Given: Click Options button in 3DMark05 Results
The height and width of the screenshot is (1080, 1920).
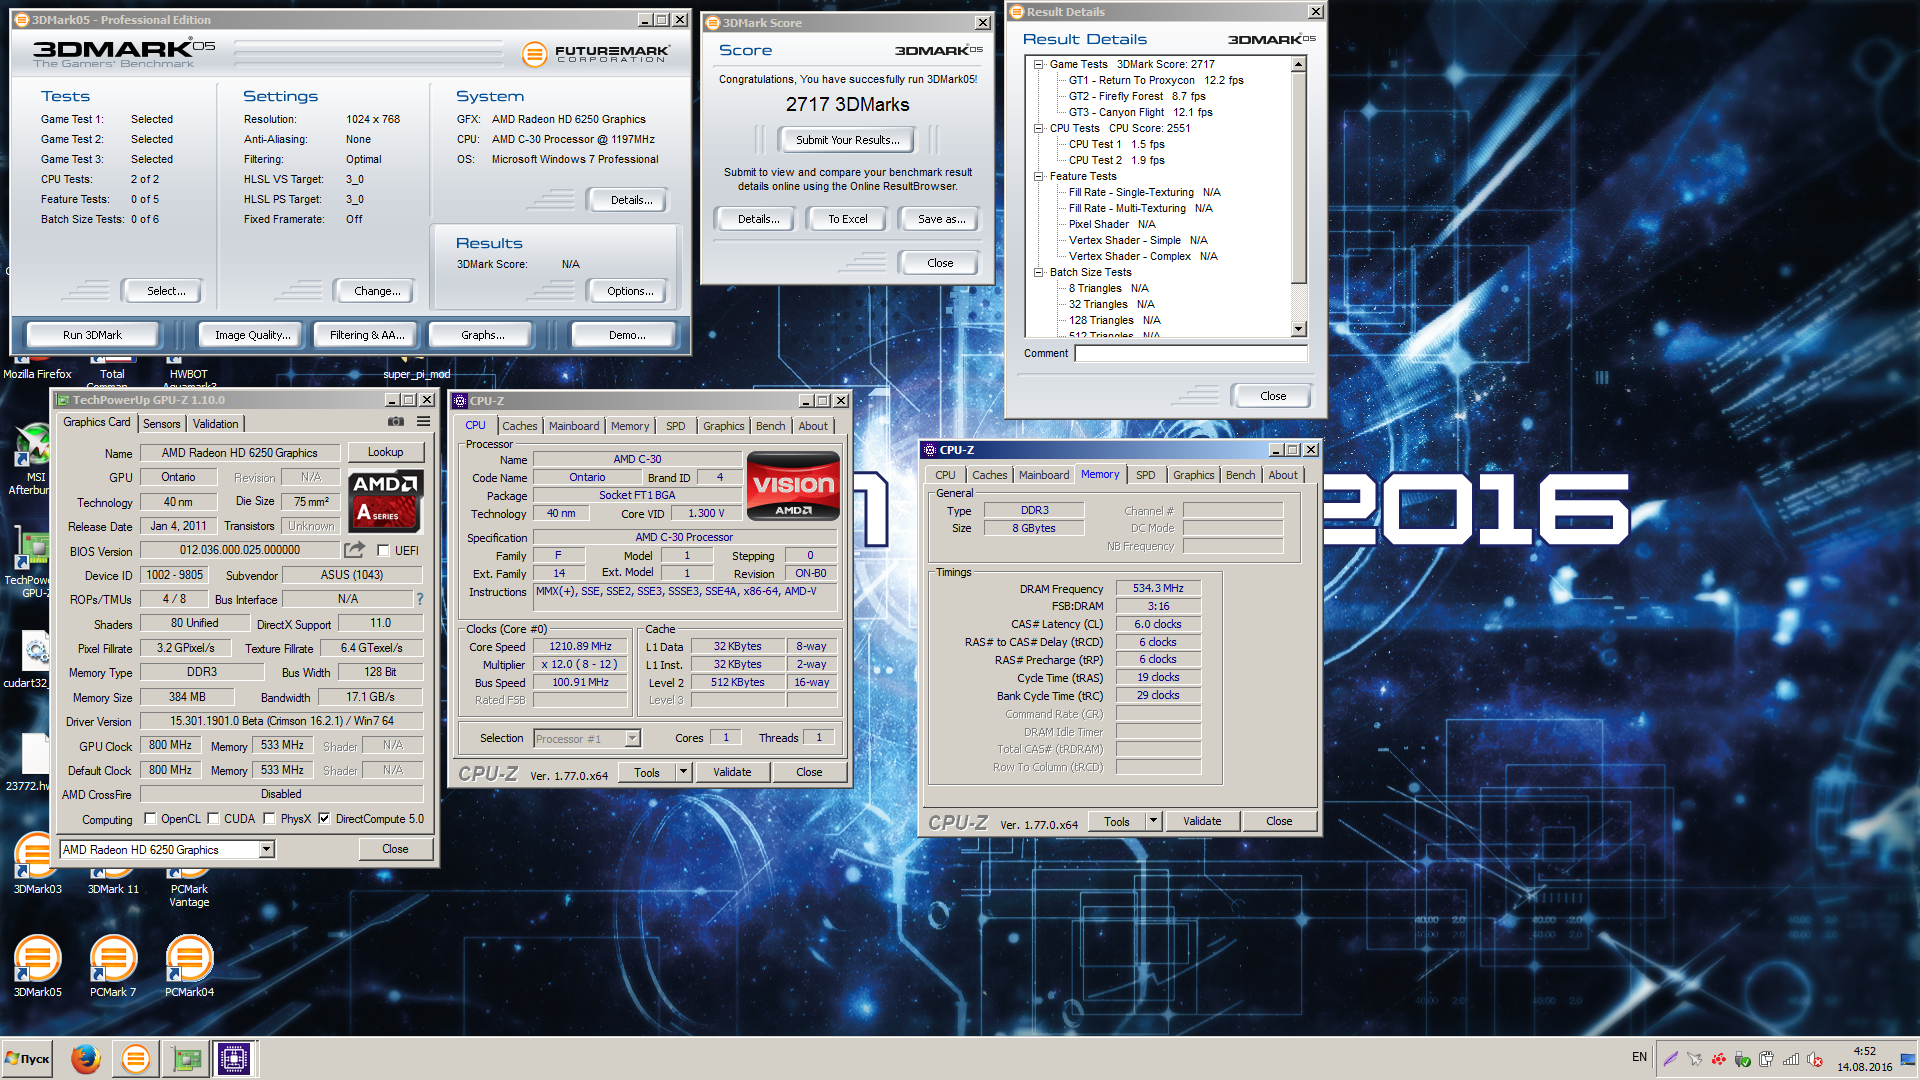Looking at the screenshot, I should click(x=630, y=291).
